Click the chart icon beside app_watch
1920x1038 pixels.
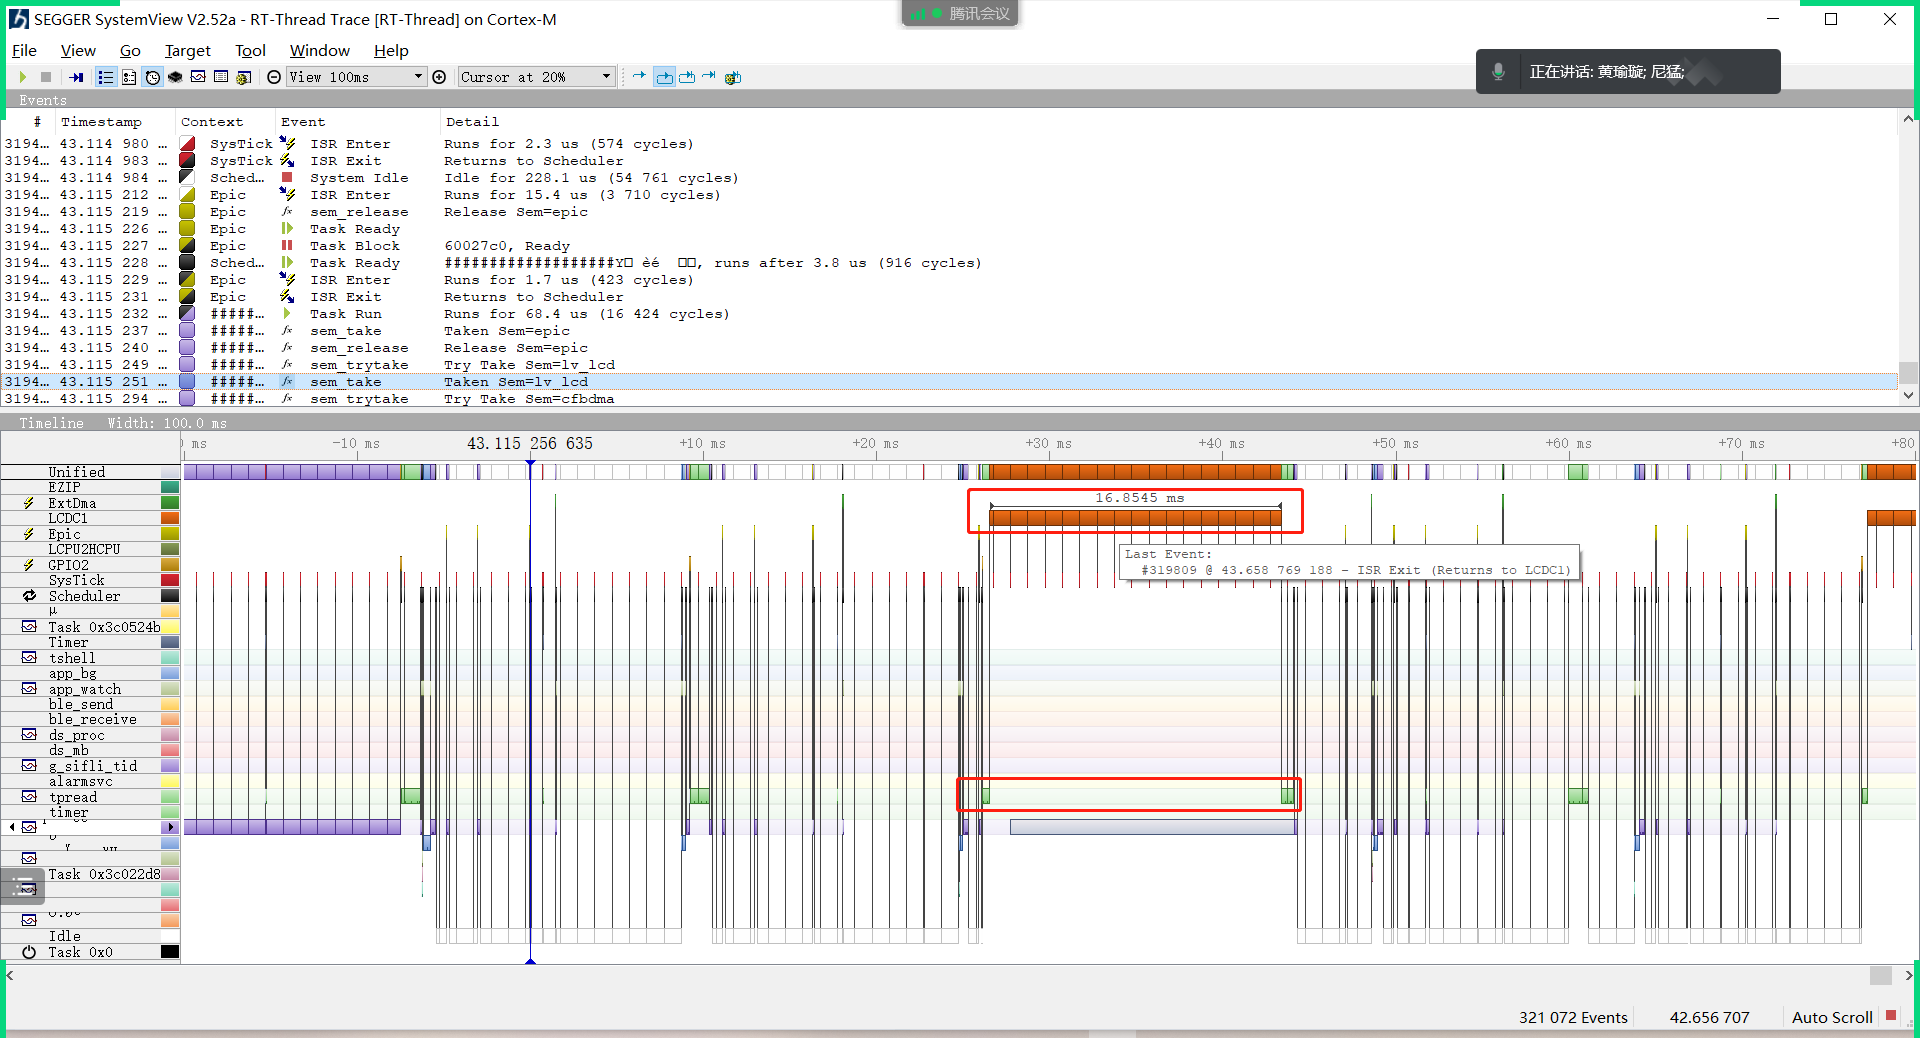coord(29,689)
